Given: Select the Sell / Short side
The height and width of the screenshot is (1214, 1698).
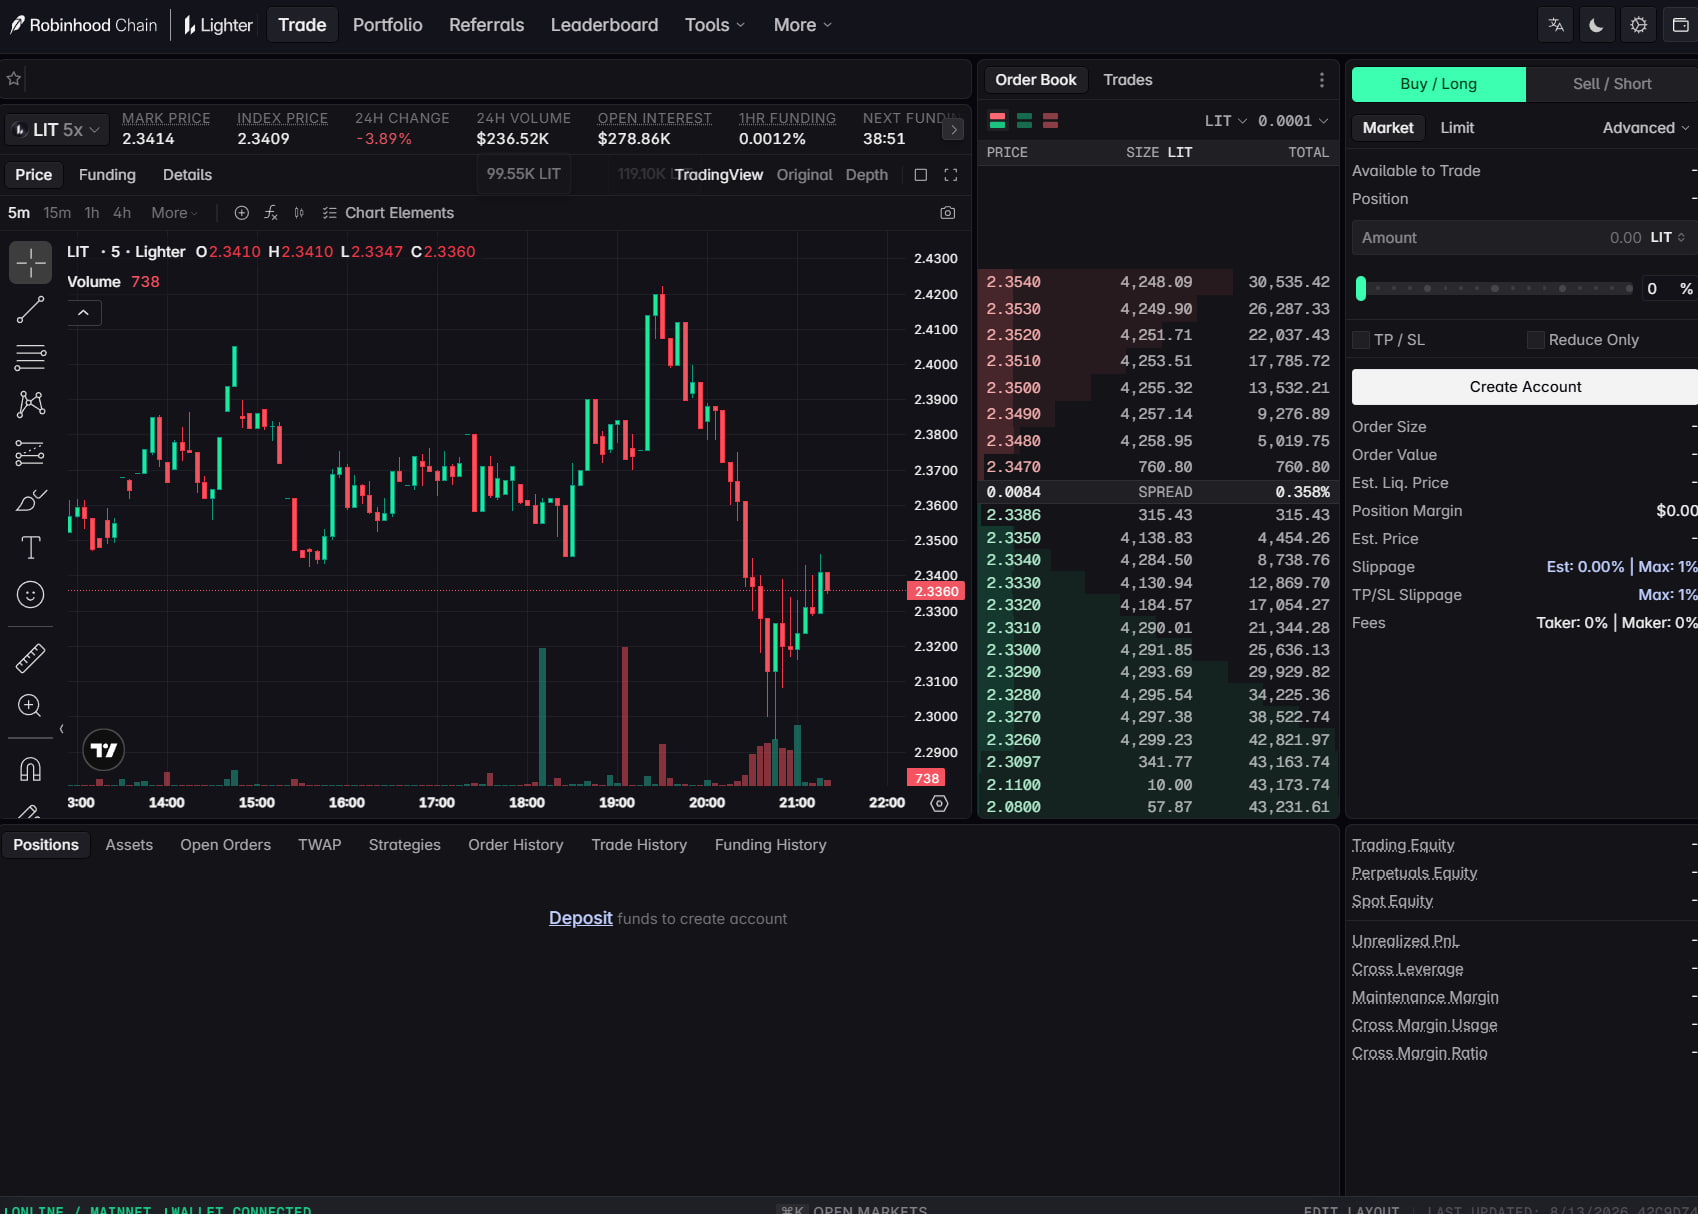Looking at the screenshot, I should tap(1612, 84).
